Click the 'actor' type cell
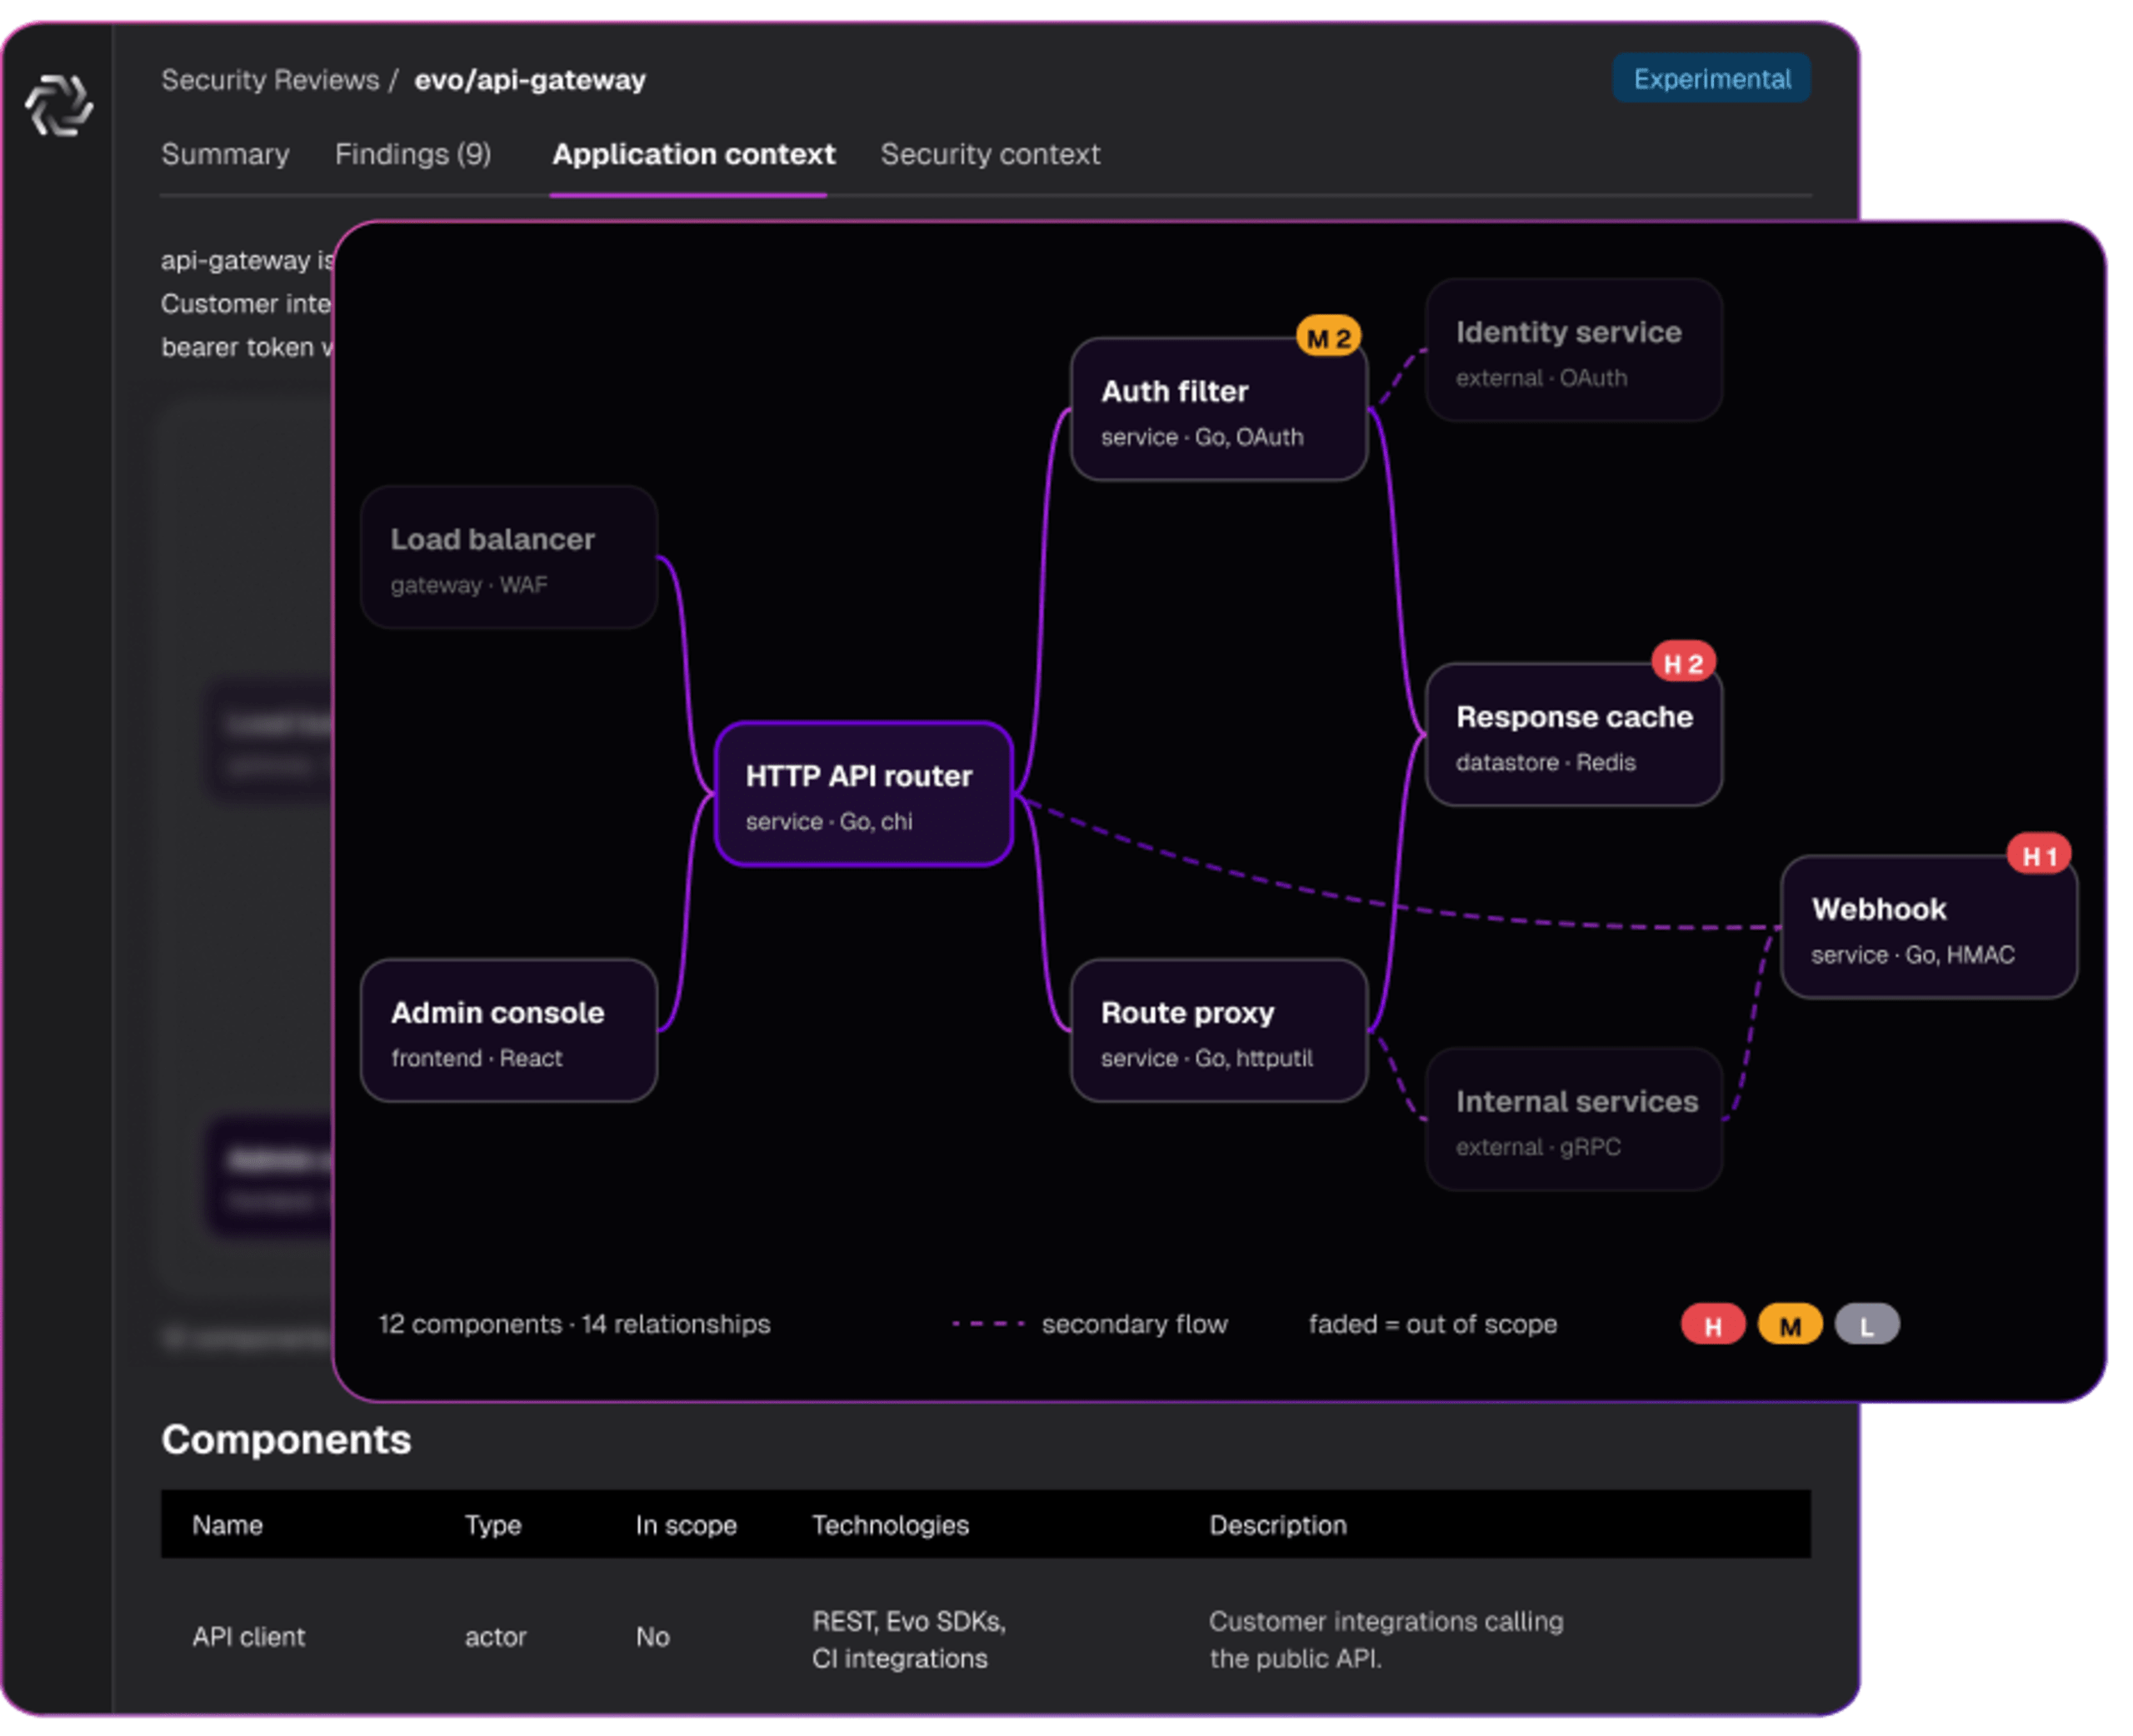 coord(495,1637)
